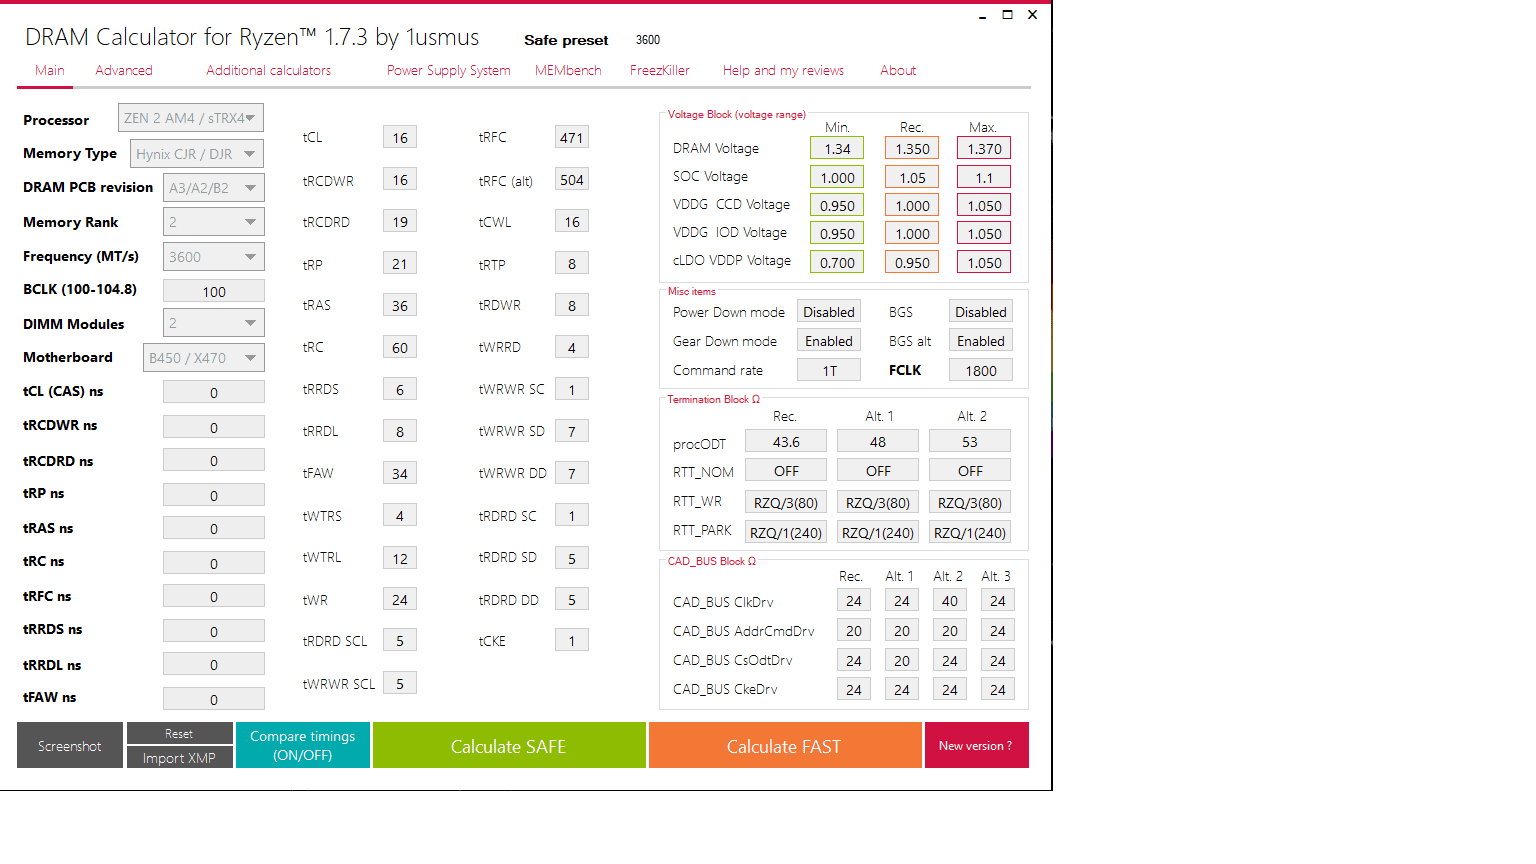Image resolution: width=1536 pixels, height=864 pixels.
Task: Click RTT_WR Rec value RZQ/3(80)
Action: pos(786,502)
